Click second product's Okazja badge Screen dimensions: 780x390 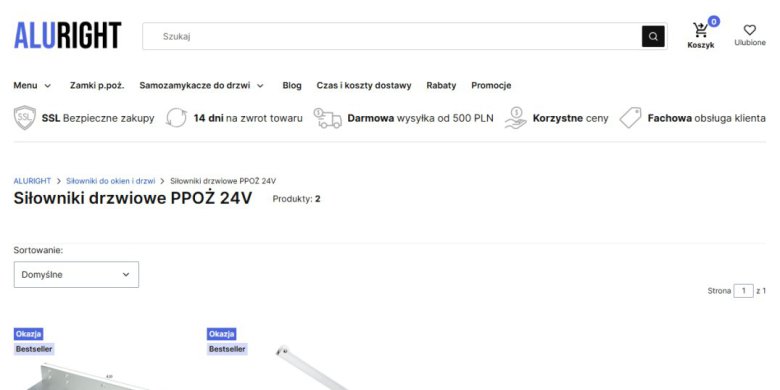pos(221,334)
